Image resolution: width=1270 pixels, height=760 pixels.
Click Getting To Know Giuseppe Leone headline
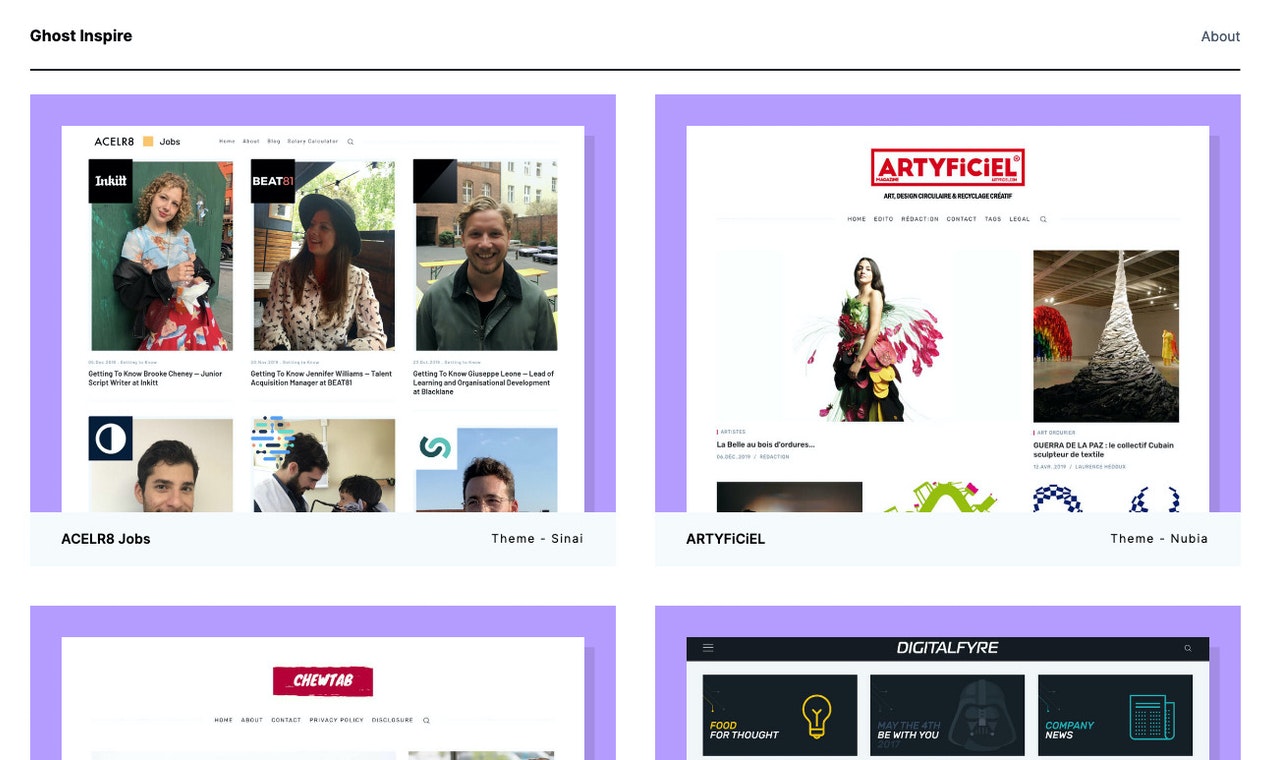click(483, 383)
